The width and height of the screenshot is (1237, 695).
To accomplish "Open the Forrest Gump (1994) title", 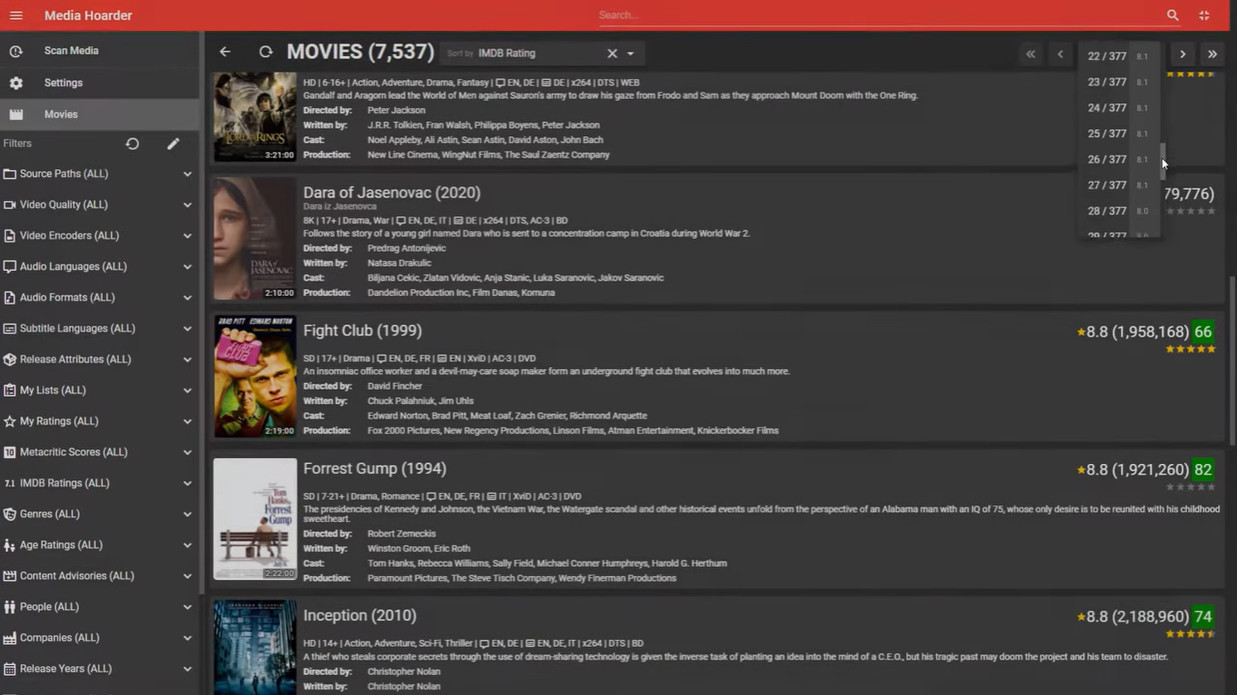I will (x=374, y=469).
